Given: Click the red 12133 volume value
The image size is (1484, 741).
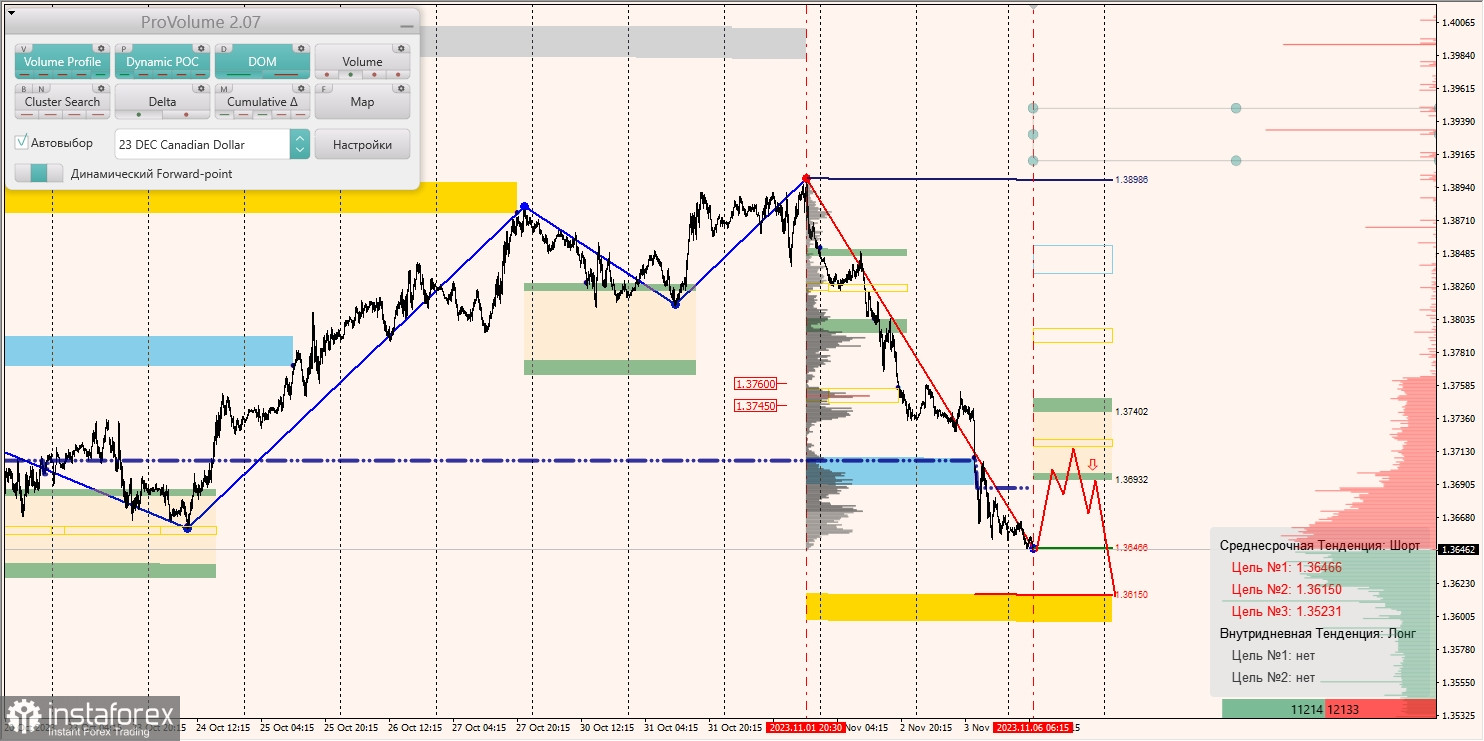Looking at the screenshot, I should point(1342,709).
